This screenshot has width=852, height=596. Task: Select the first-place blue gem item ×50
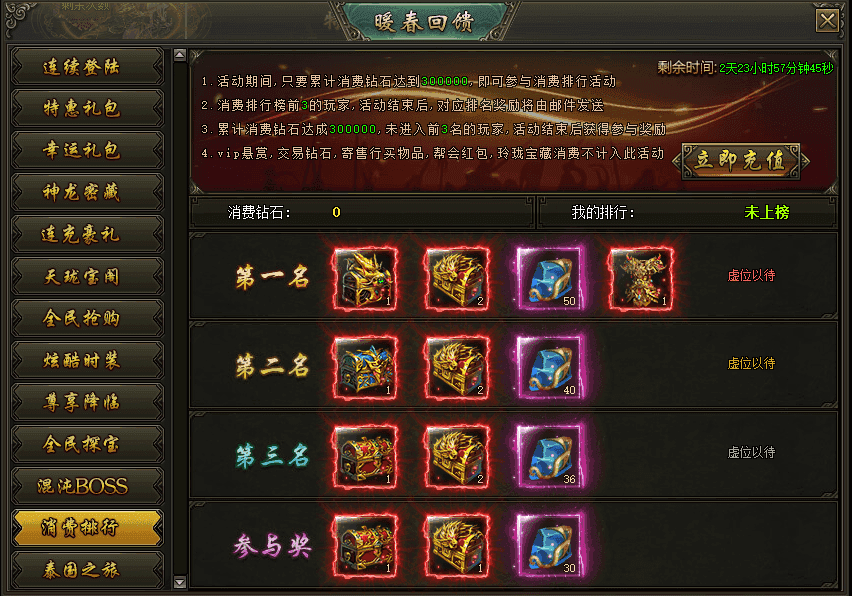coord(549,279)
